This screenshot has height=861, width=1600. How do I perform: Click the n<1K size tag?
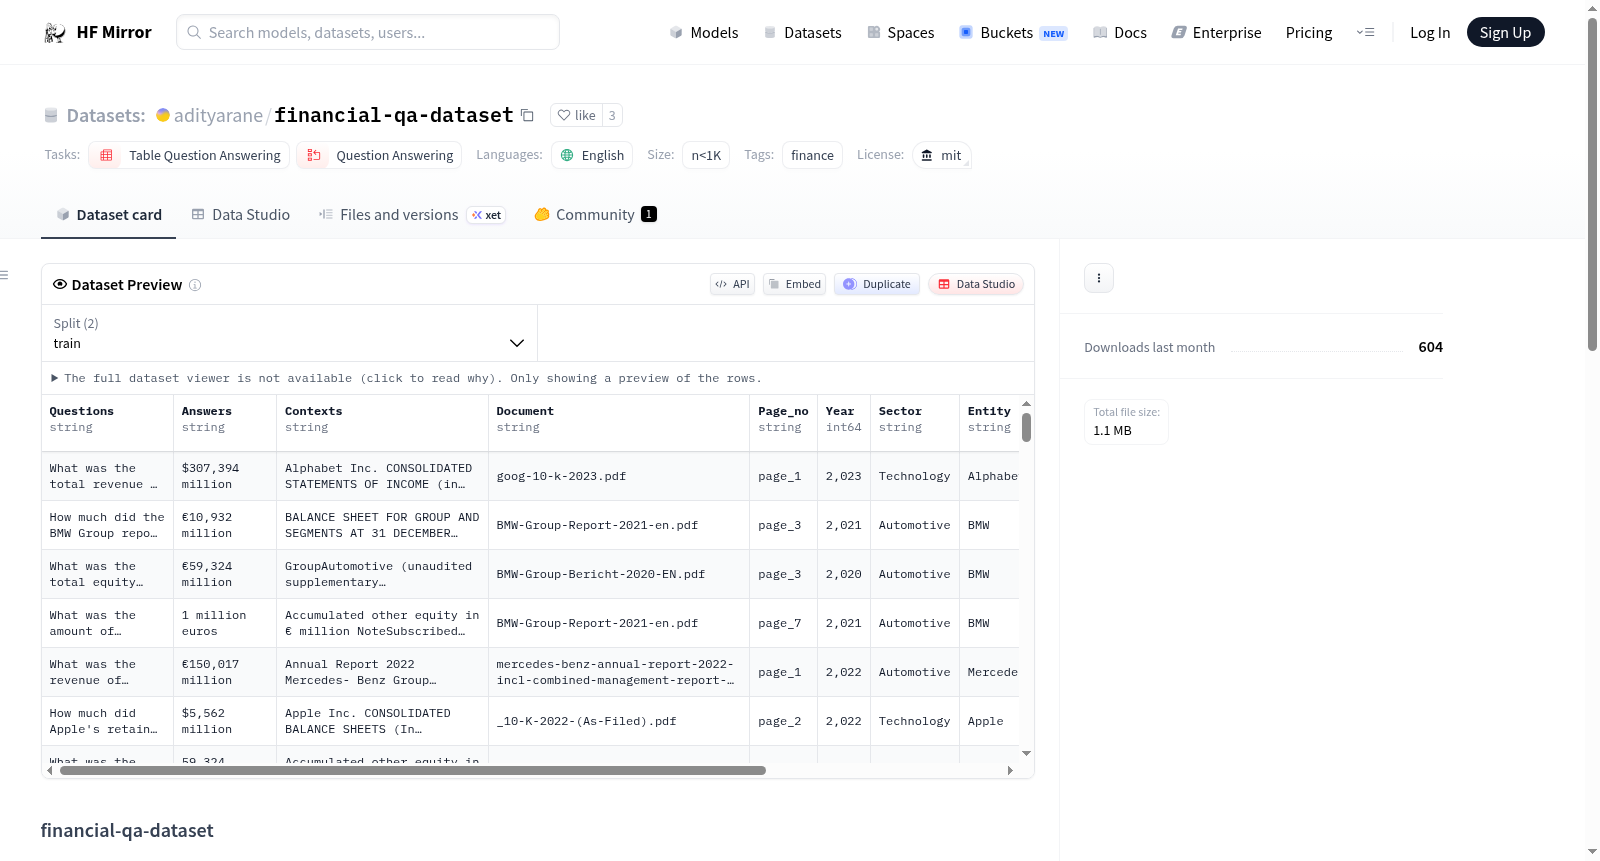[x=706, y=155]
